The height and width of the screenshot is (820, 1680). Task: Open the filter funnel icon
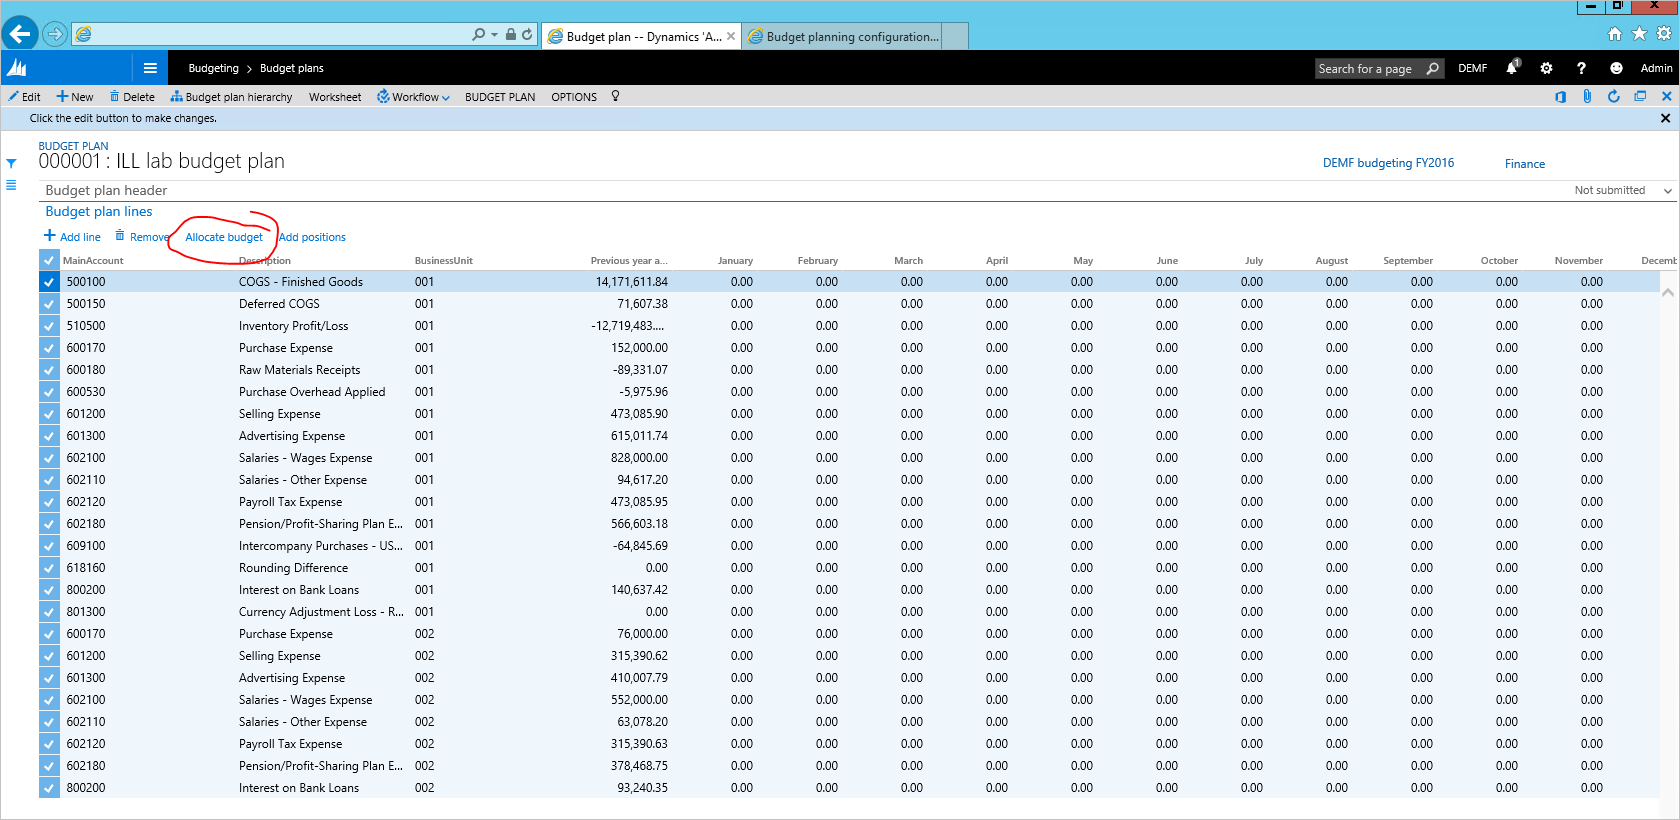[x=11, y=163]
